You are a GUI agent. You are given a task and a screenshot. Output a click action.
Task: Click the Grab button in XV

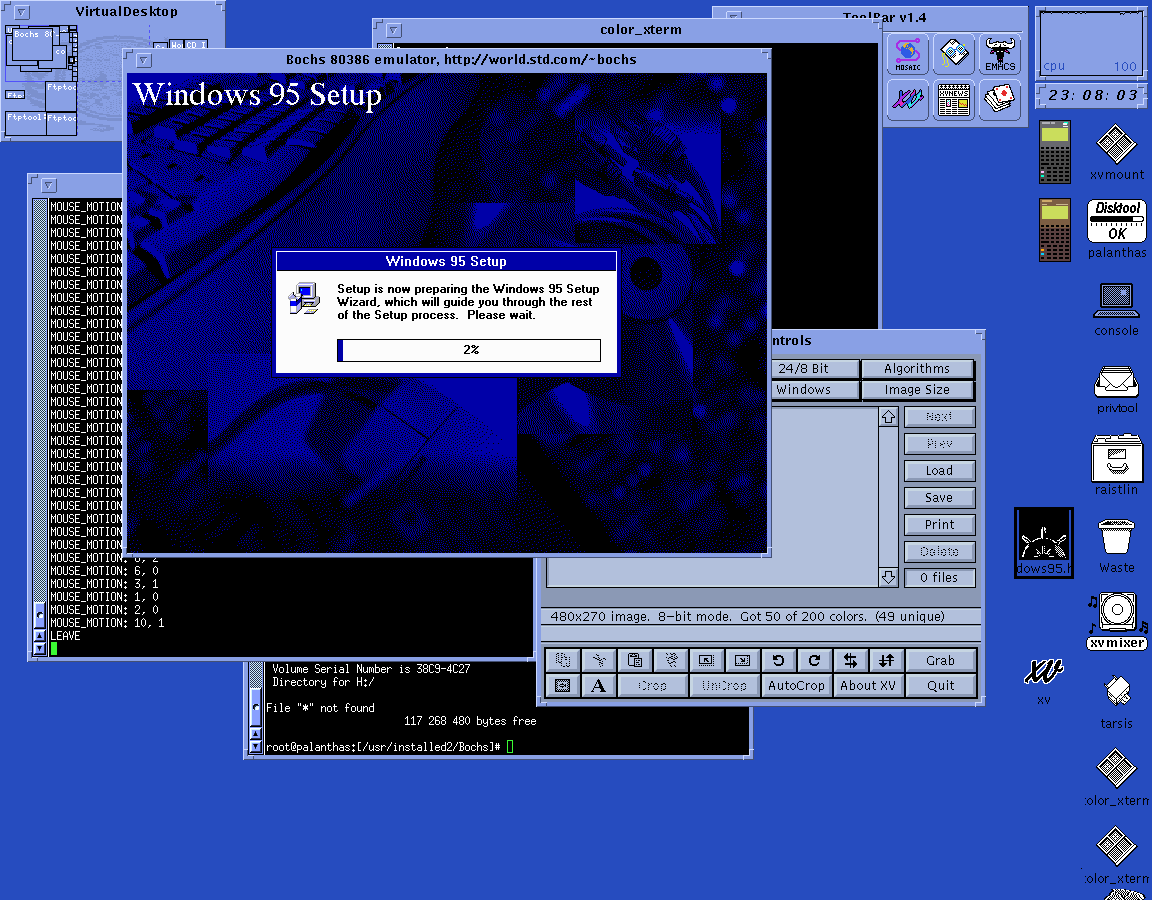[x=940, y=660]
